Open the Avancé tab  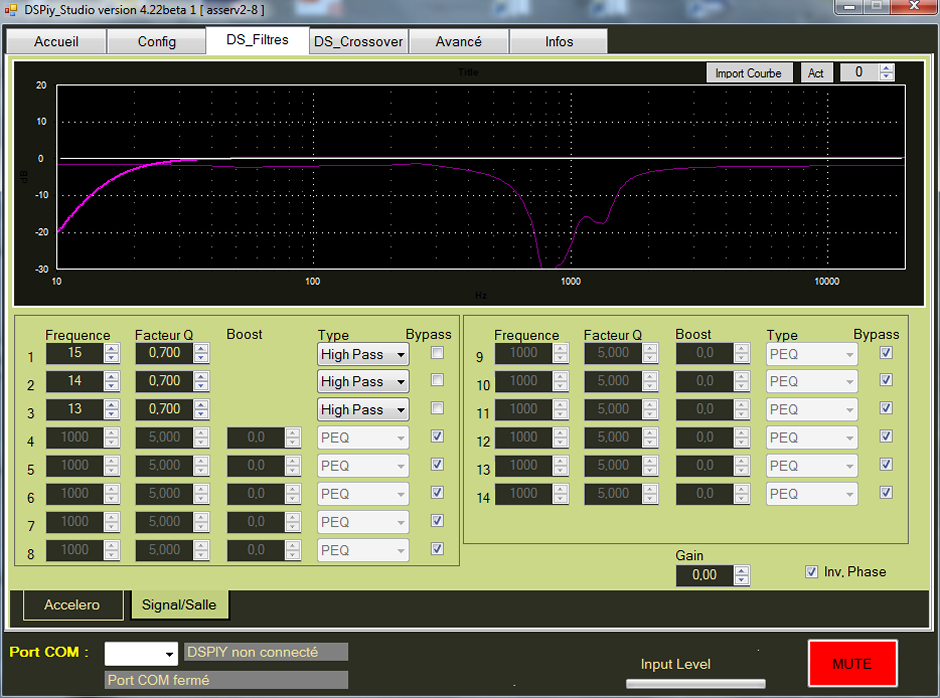point(458,41)
